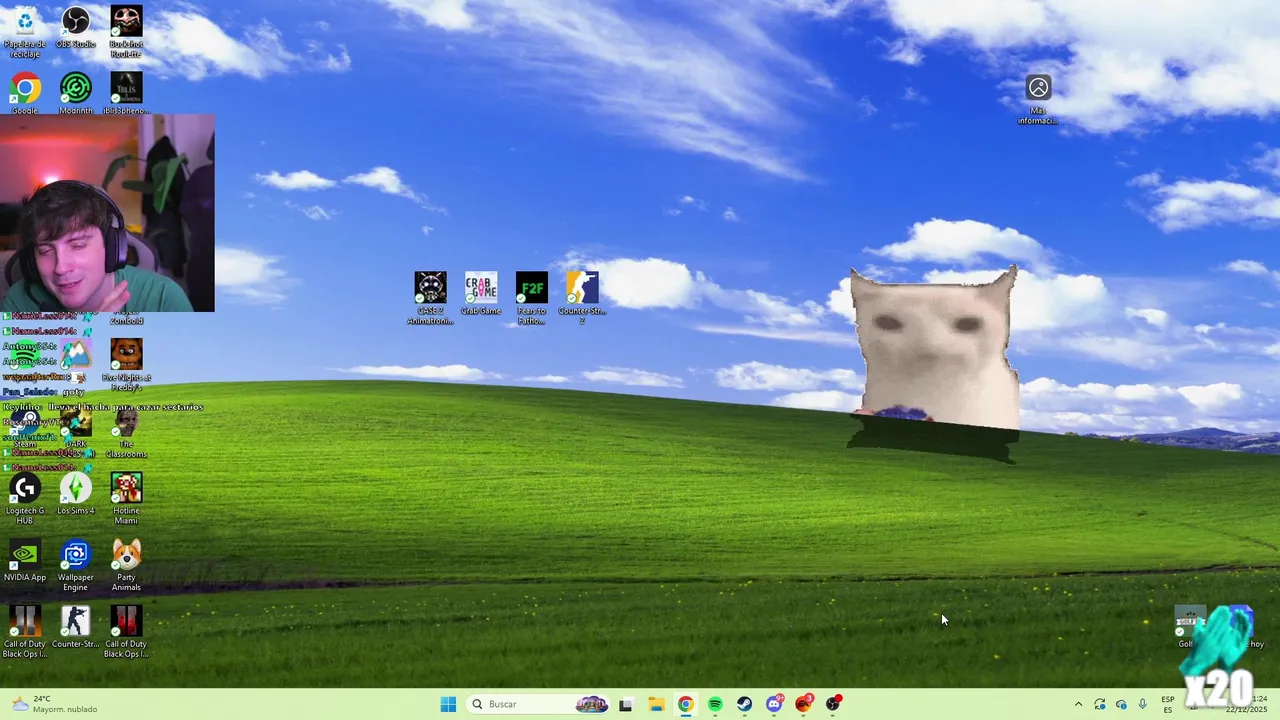1280x720 pixels.
Task: Open Spotify from the taskbar
Action: point(715,704)
